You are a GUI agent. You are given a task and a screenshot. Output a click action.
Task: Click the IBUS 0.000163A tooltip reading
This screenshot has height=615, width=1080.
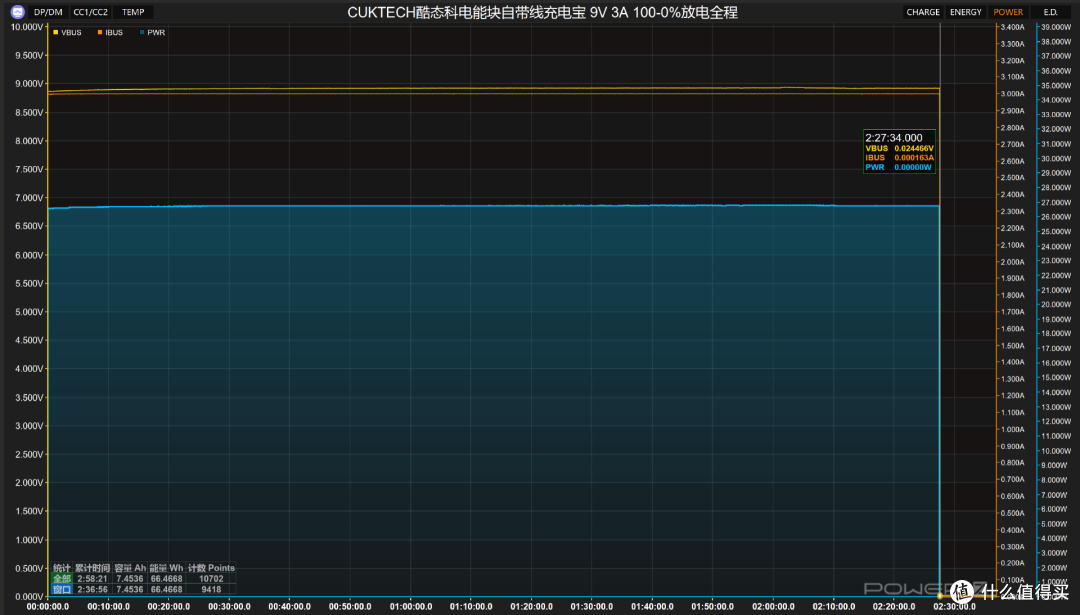[900, 158]
